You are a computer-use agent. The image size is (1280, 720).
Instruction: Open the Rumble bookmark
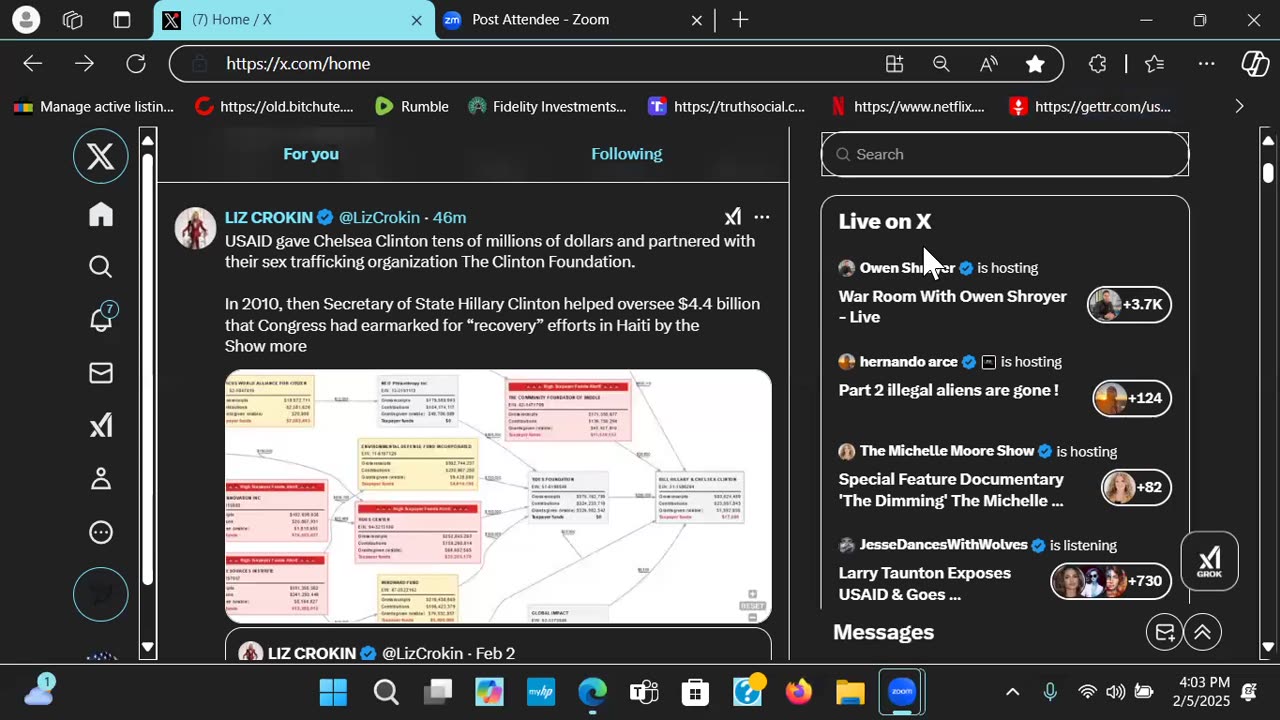coord(411,106)
